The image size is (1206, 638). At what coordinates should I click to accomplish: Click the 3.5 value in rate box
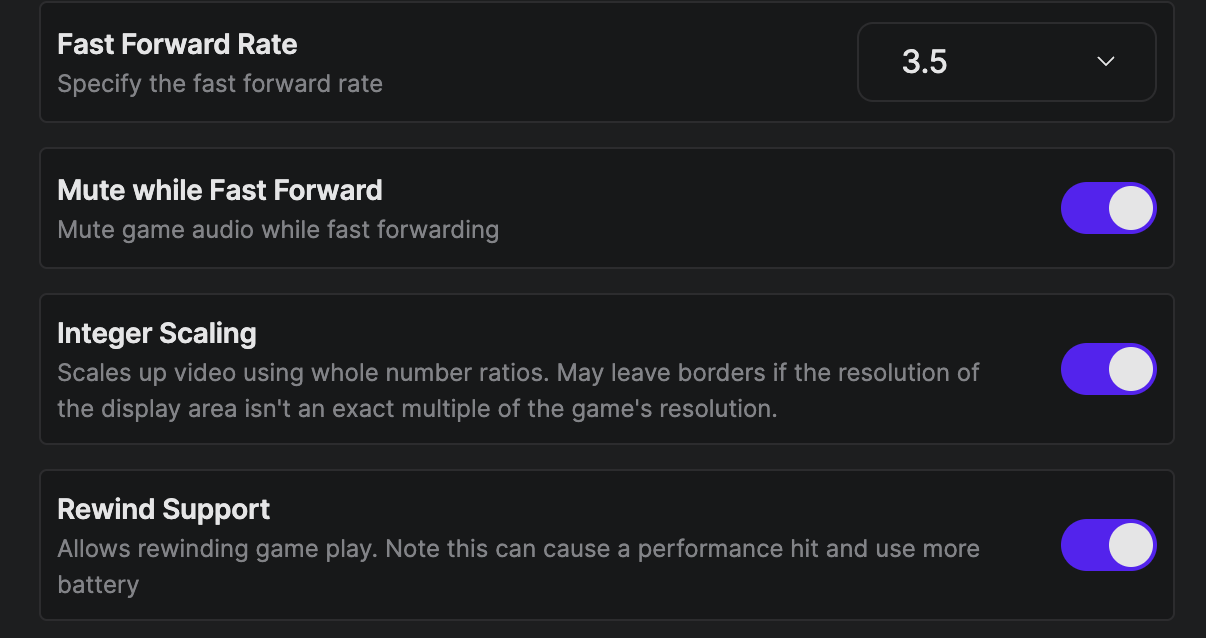[925, 62]
